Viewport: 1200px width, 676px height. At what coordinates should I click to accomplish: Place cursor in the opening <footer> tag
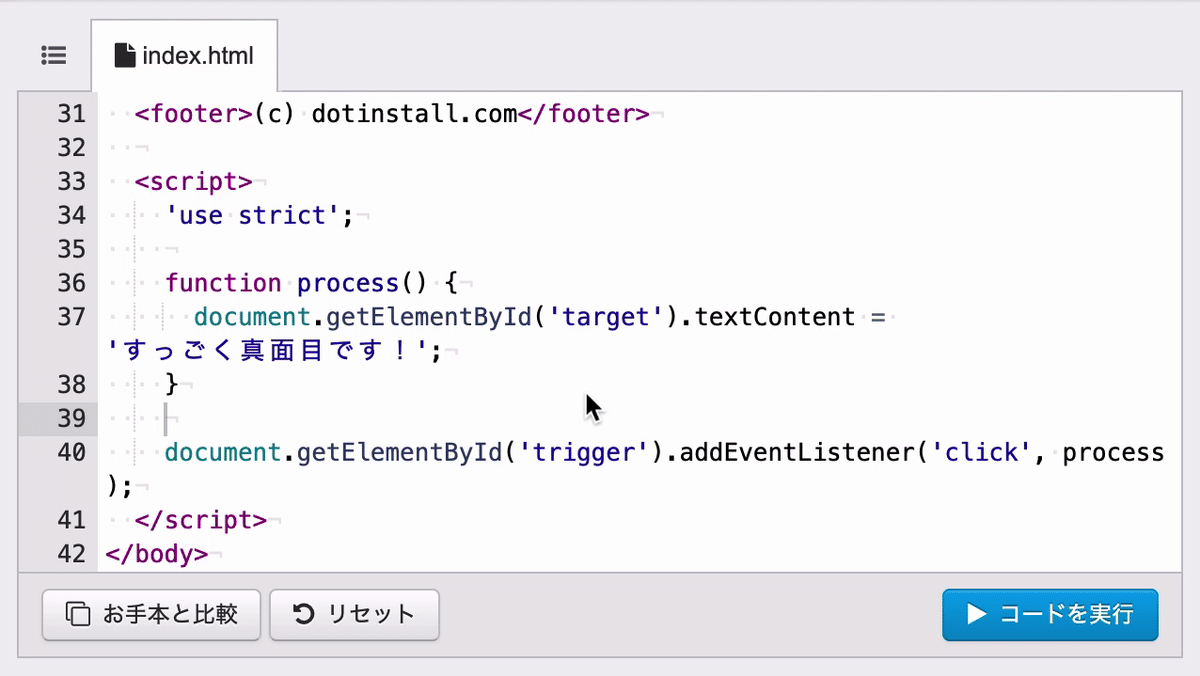click(193, 114)
